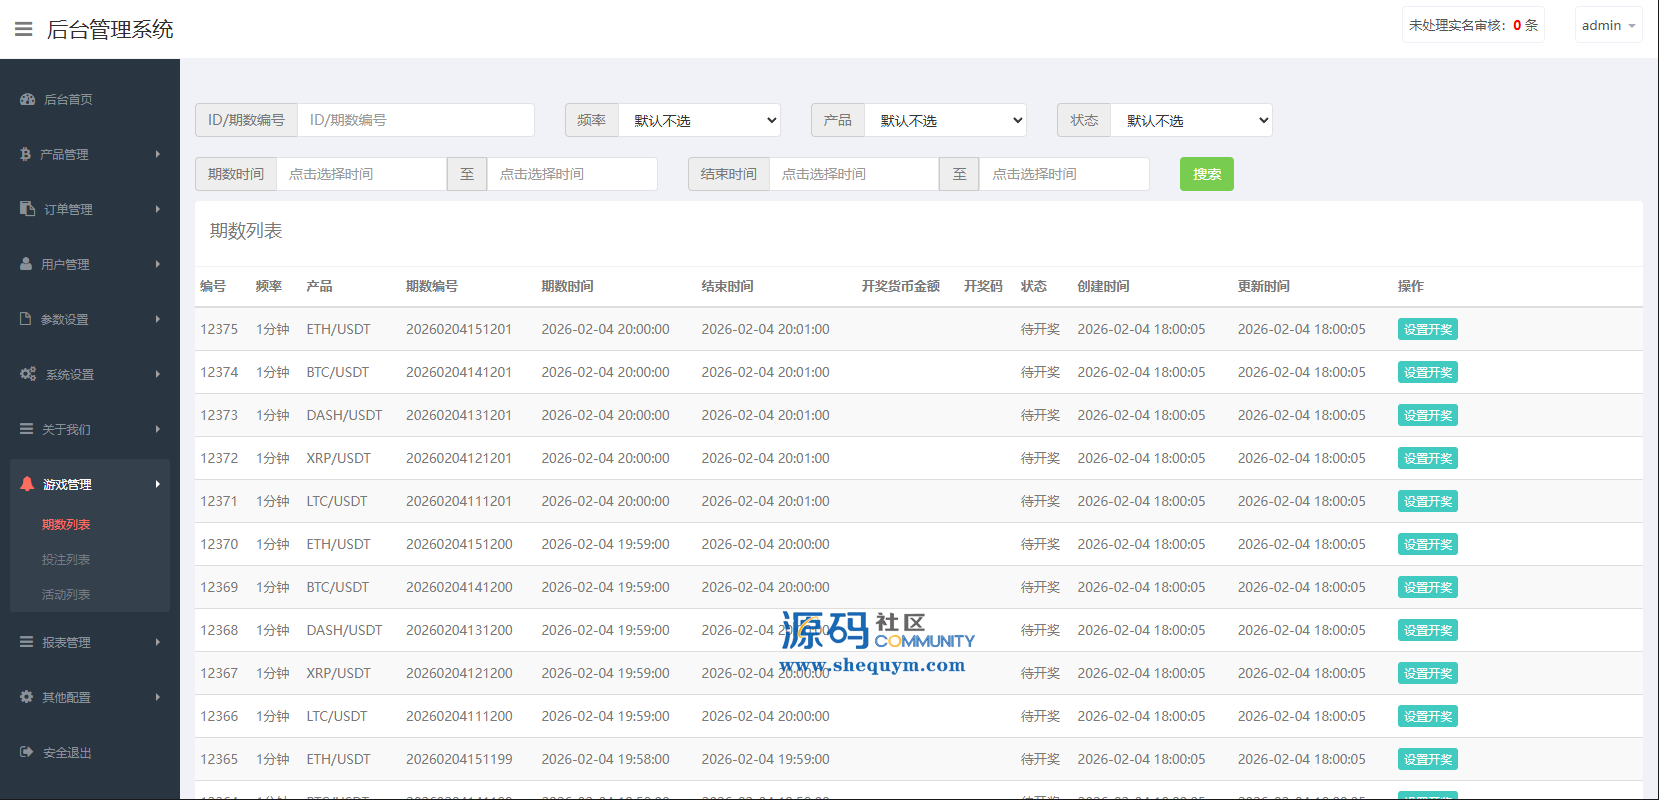This screenshot has width=1659, height=800.
Task: Click the gears icon beside 系统设置
Action: (x=28, y=374)
